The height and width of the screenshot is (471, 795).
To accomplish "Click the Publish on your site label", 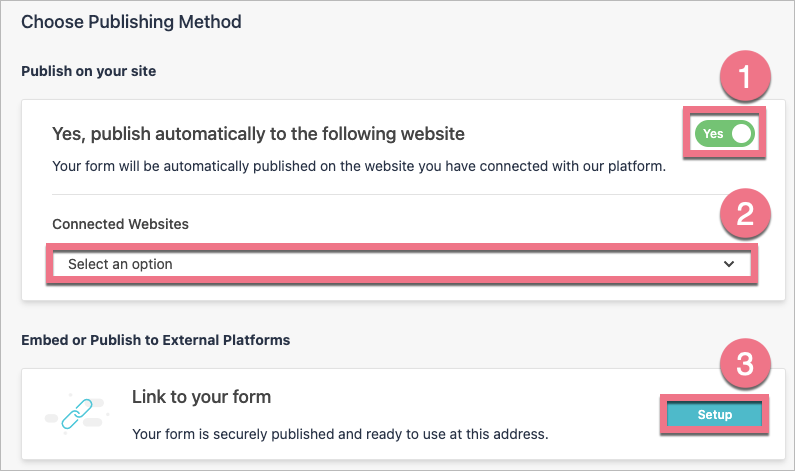I will point(88,71).
